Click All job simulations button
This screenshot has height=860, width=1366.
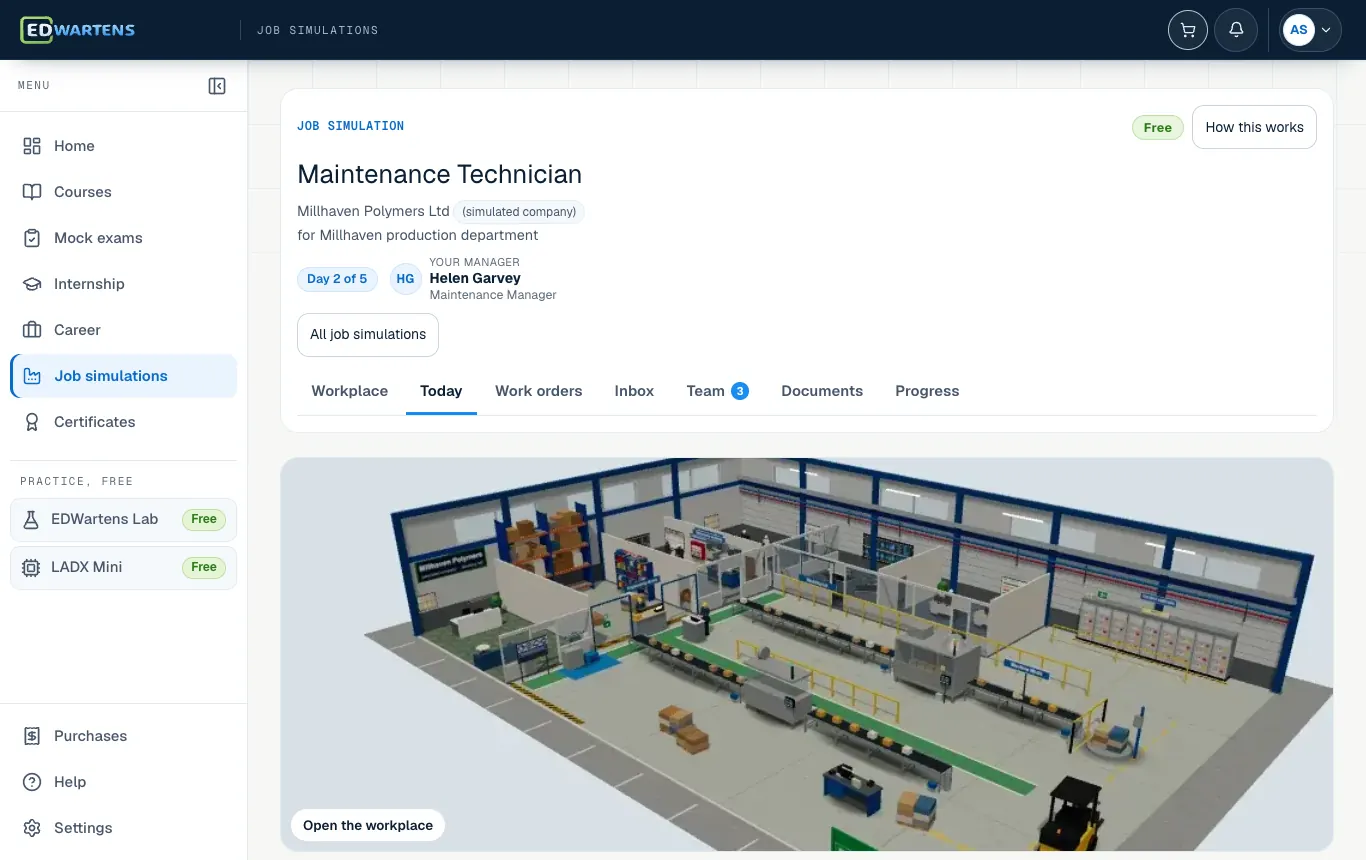point(368,335)
